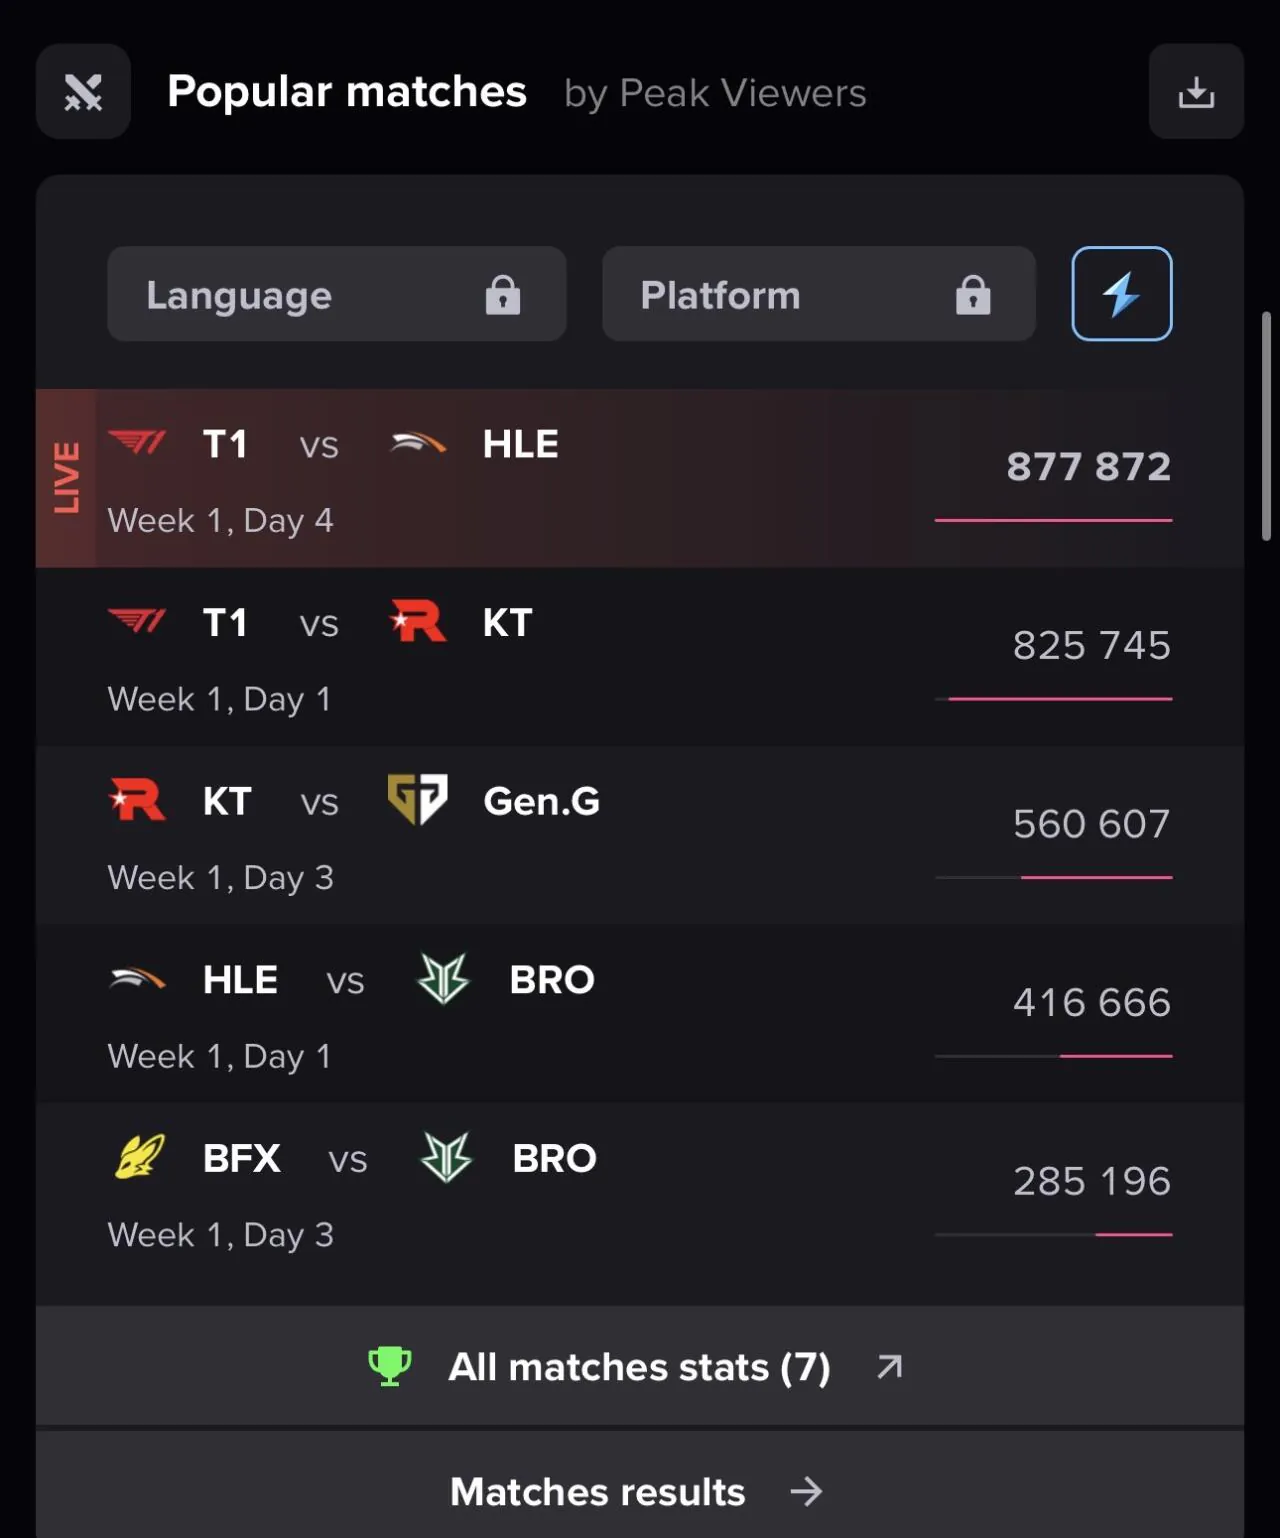The height and width of the screenshot is (1538, 1280).
Task: Select the KT vs Gen.G match row
Action: coord(640,835)
